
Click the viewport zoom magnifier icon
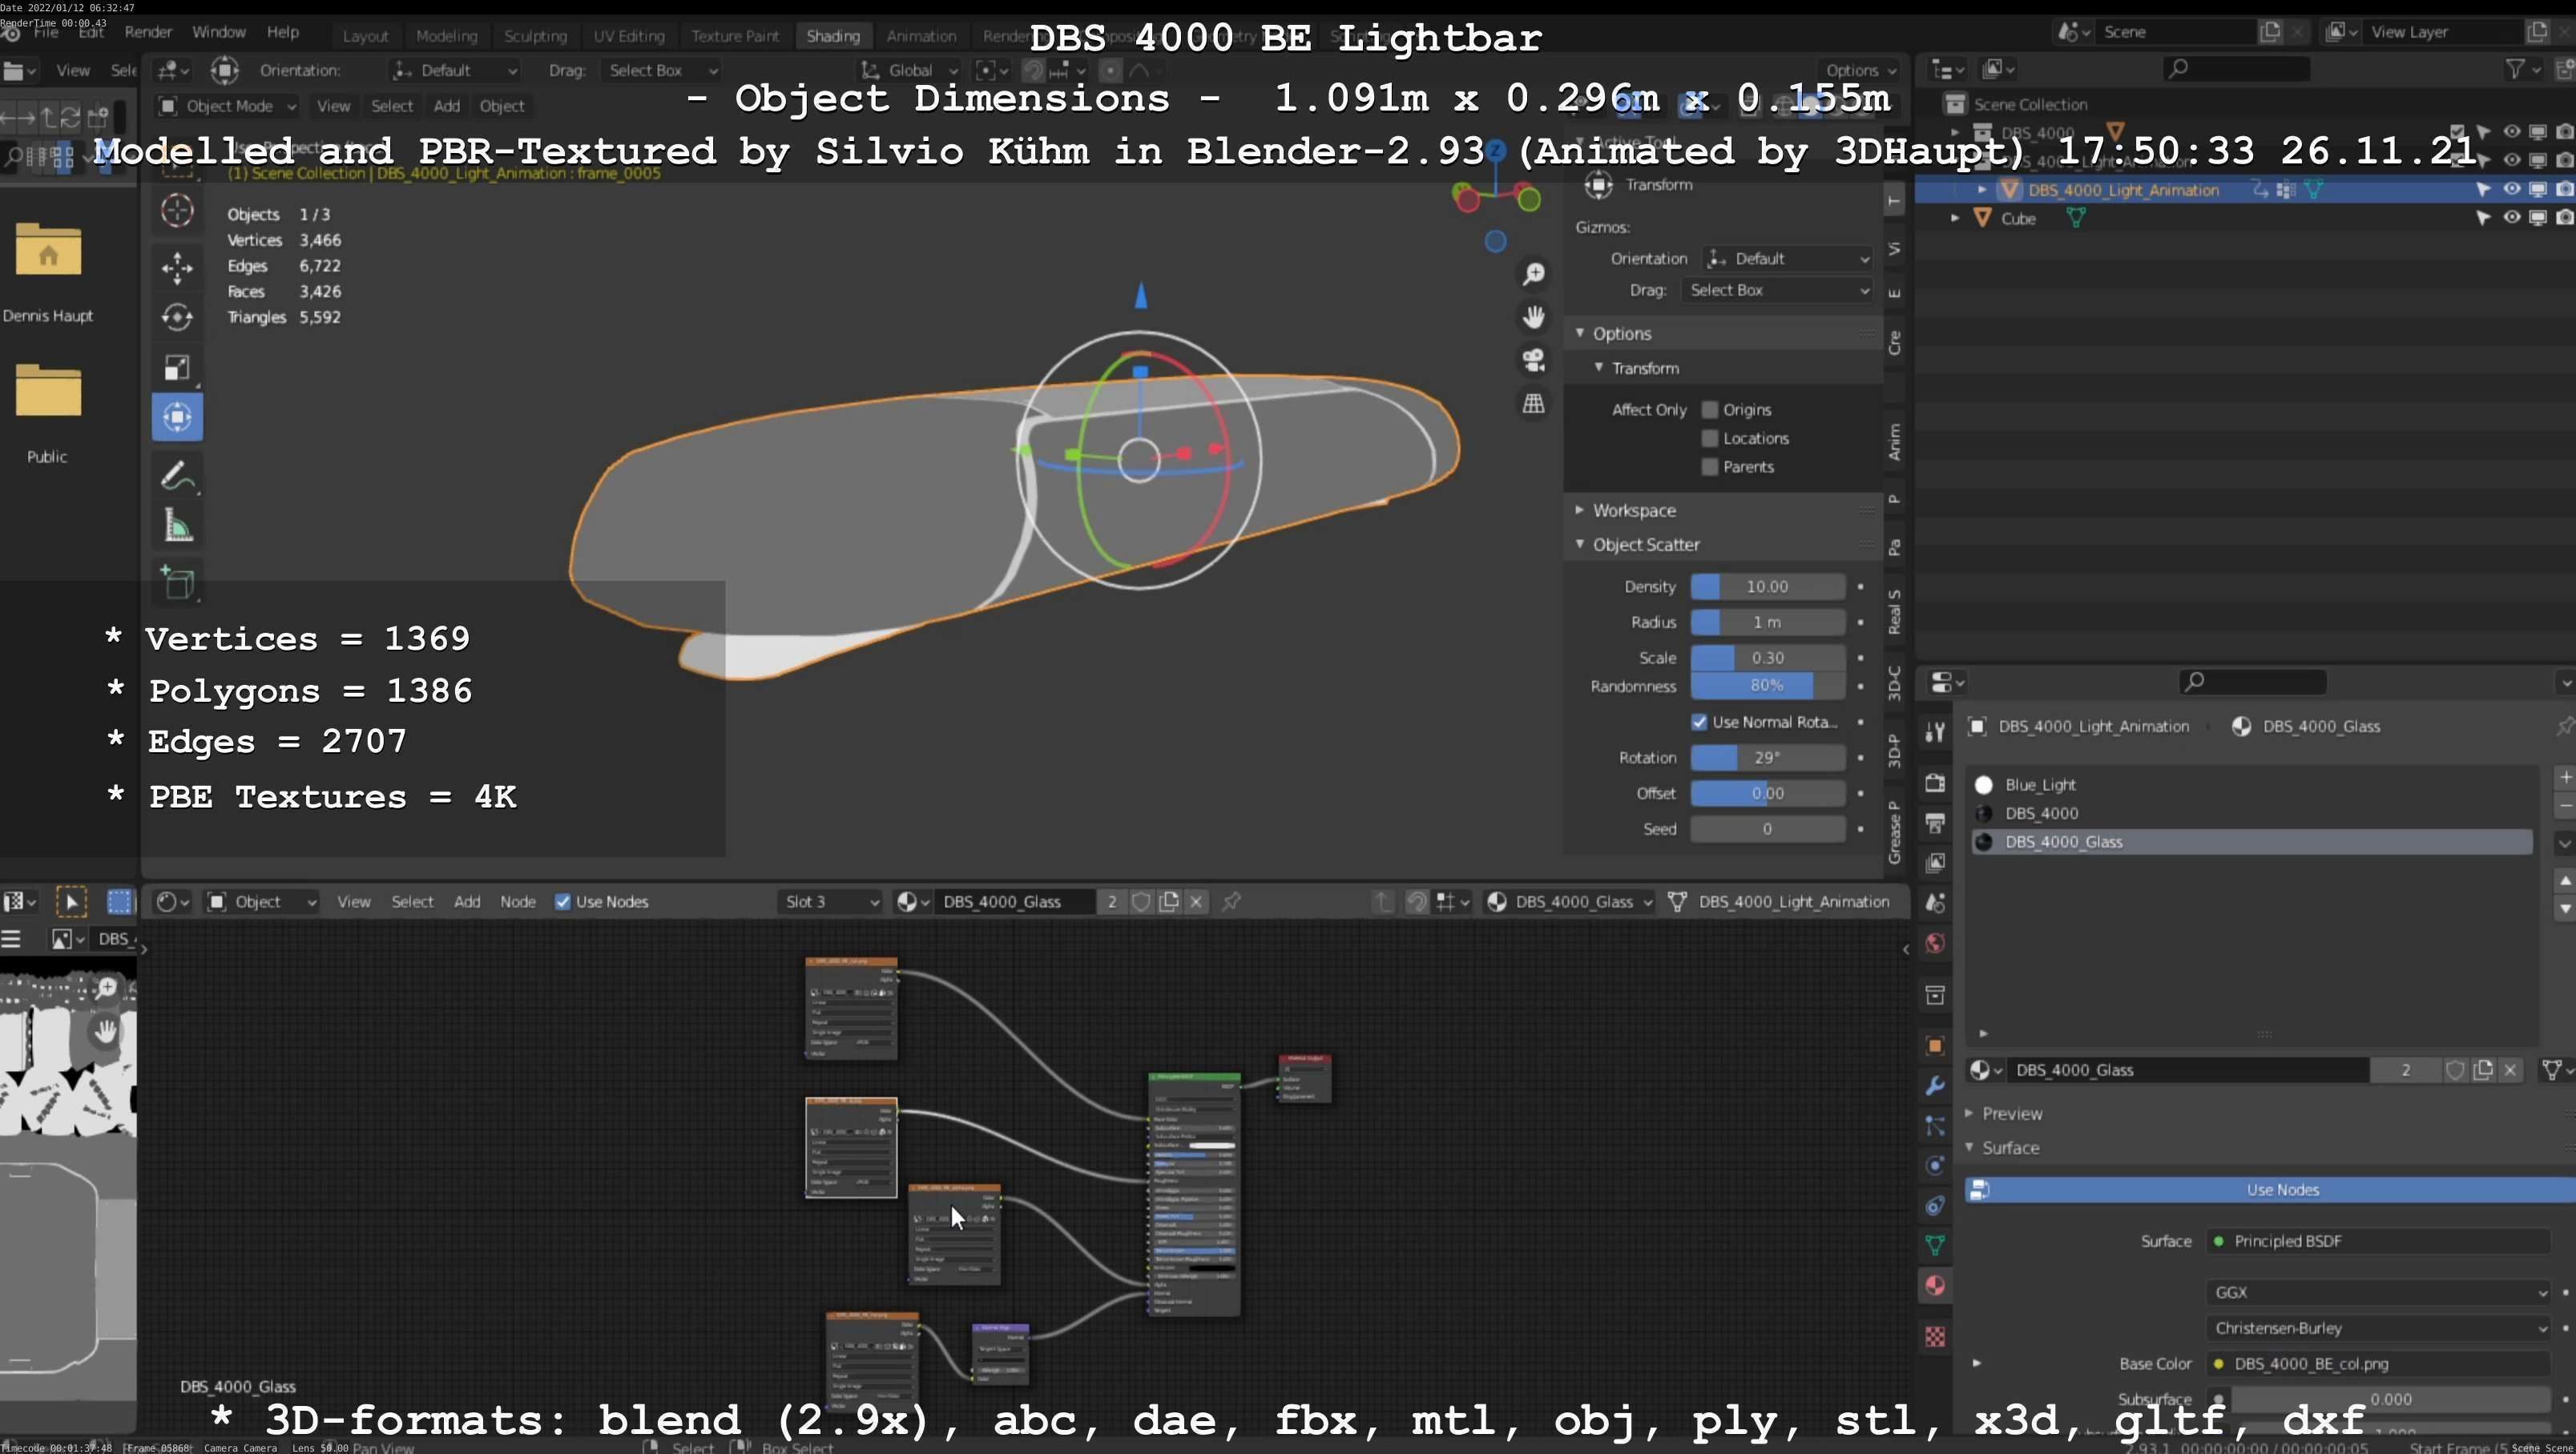tap(1533, 274)
